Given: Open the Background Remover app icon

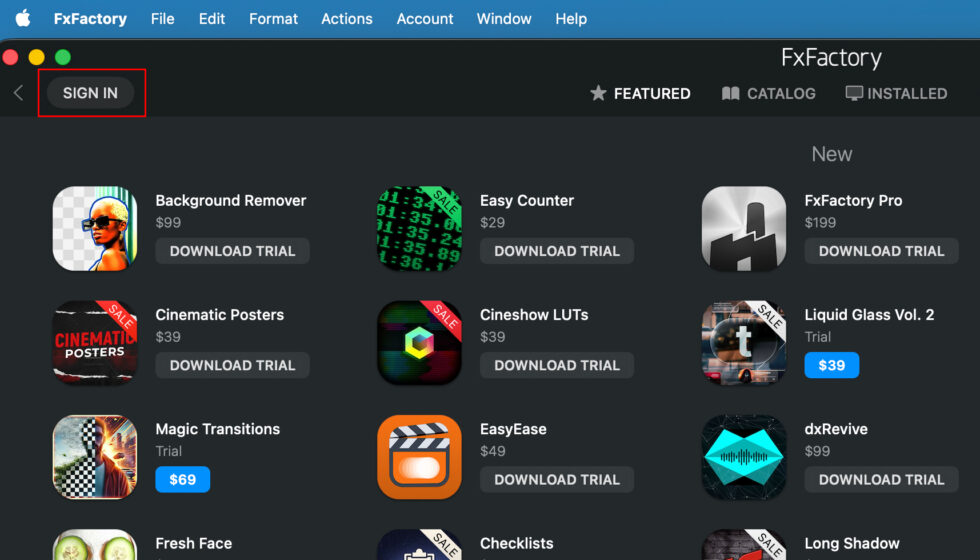Looking at the screenshot, I should 95,229.
